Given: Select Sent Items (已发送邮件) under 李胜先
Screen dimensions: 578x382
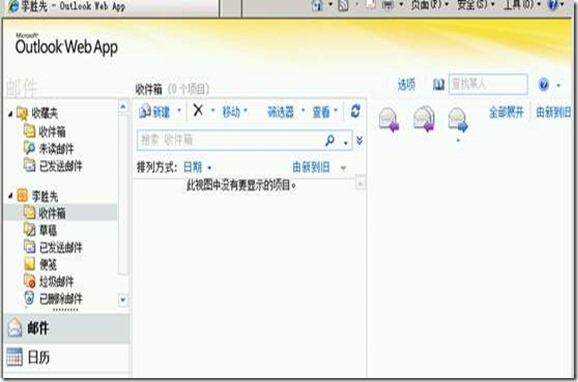Looking at the screenshot, I should point(60,247).
